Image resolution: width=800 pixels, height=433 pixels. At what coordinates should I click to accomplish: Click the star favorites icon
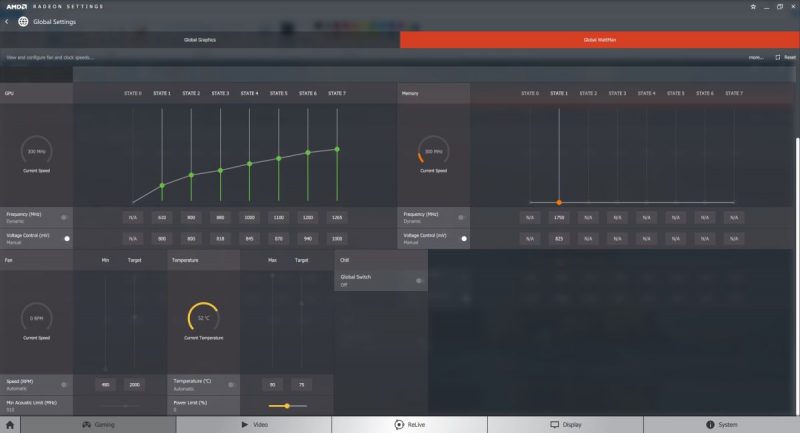[x=753, y=7]
